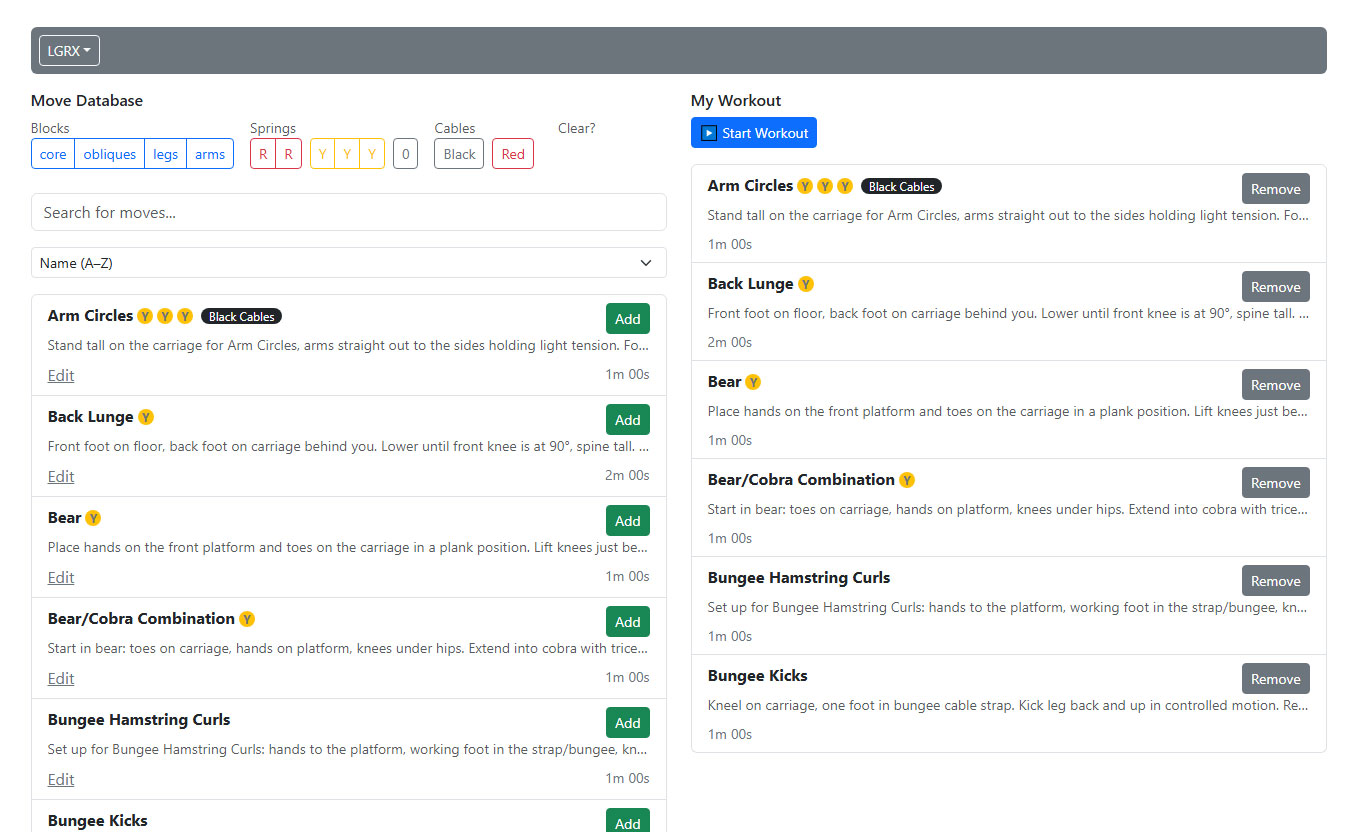Select the Bungee Kicks title in My Workout

coord(757,676)
